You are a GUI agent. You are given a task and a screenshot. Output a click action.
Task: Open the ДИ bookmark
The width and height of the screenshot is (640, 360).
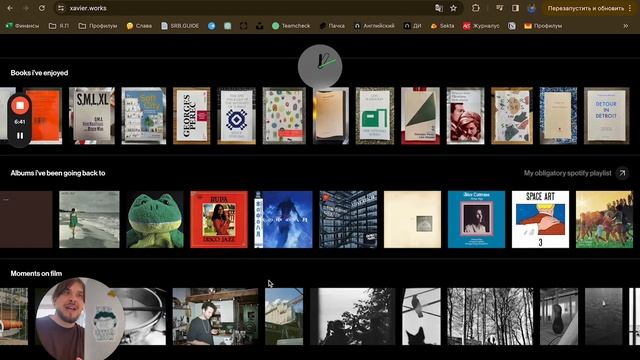[x=412, y=26]
